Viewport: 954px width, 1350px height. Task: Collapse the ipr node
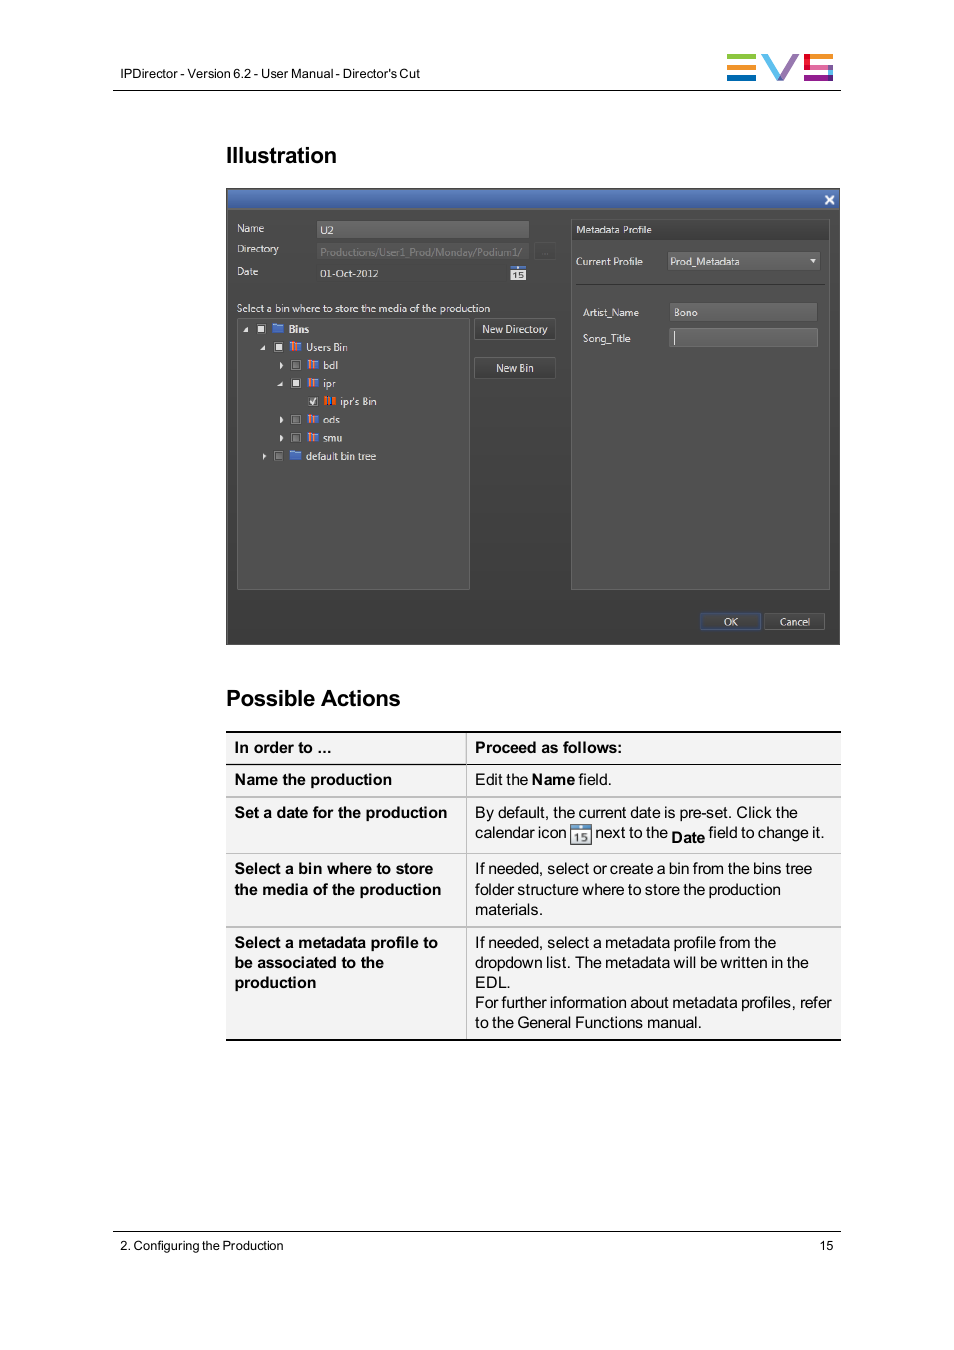(280, 383)
